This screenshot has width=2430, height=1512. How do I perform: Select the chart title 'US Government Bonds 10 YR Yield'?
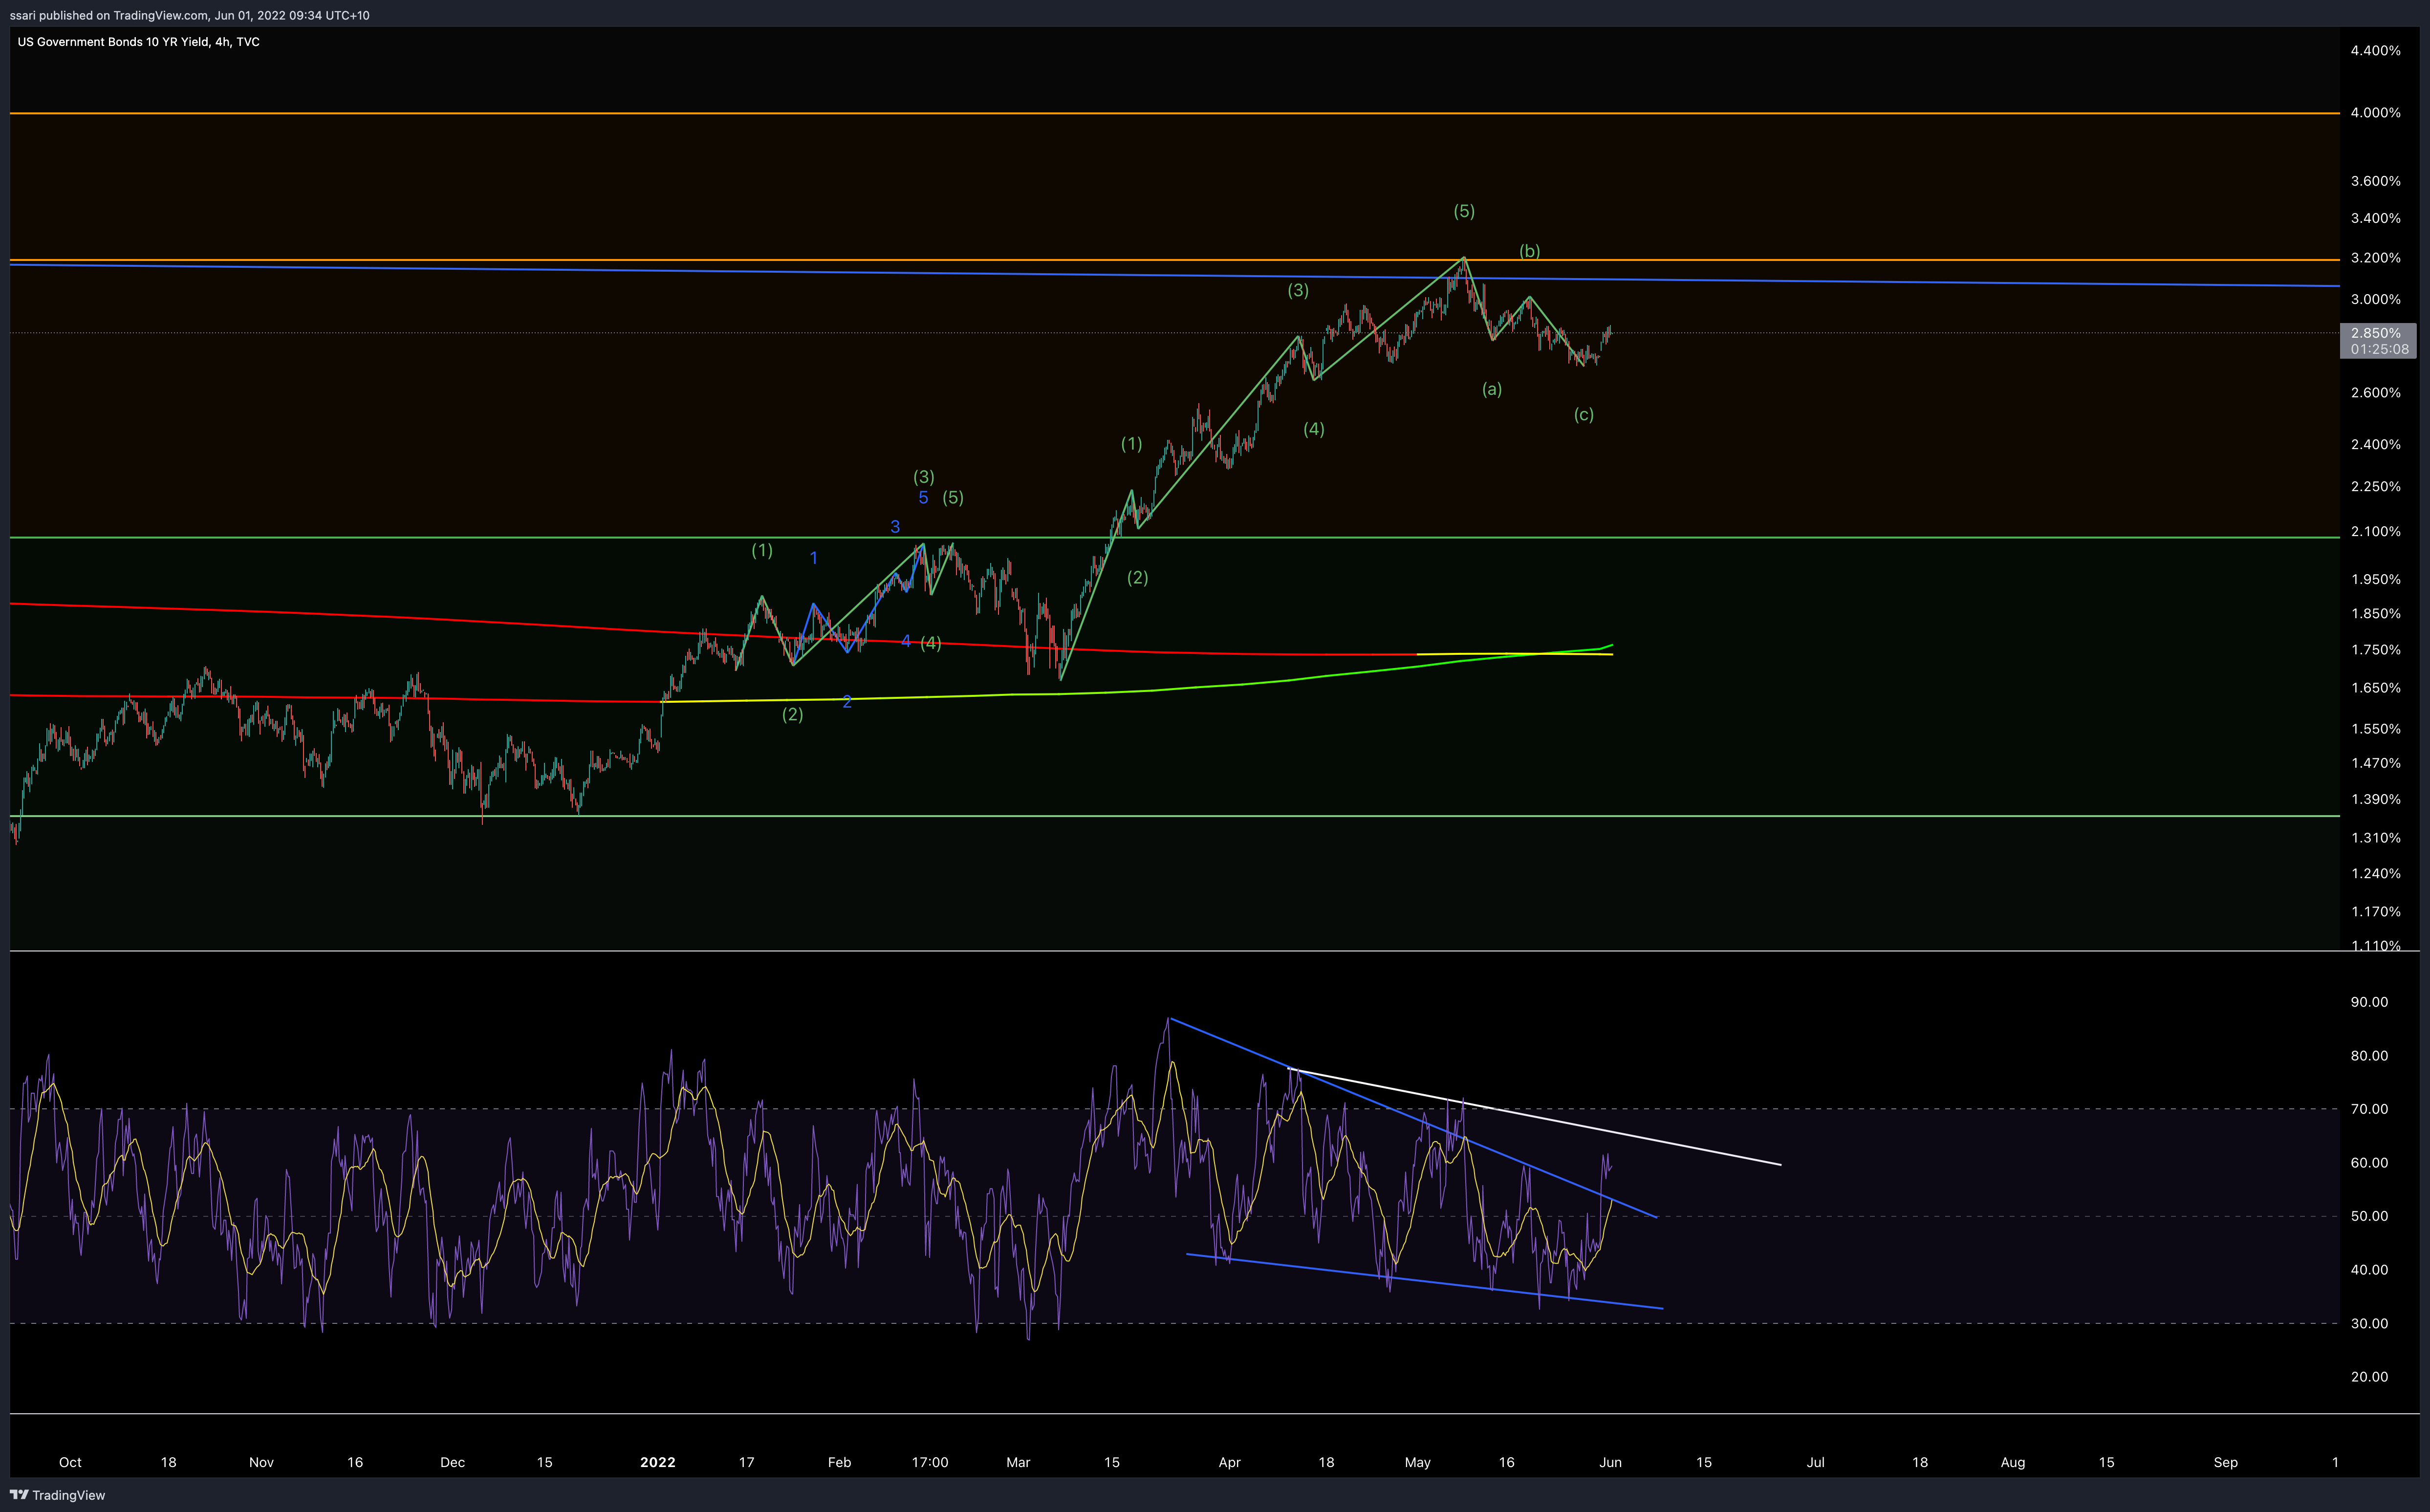[113, 42]
